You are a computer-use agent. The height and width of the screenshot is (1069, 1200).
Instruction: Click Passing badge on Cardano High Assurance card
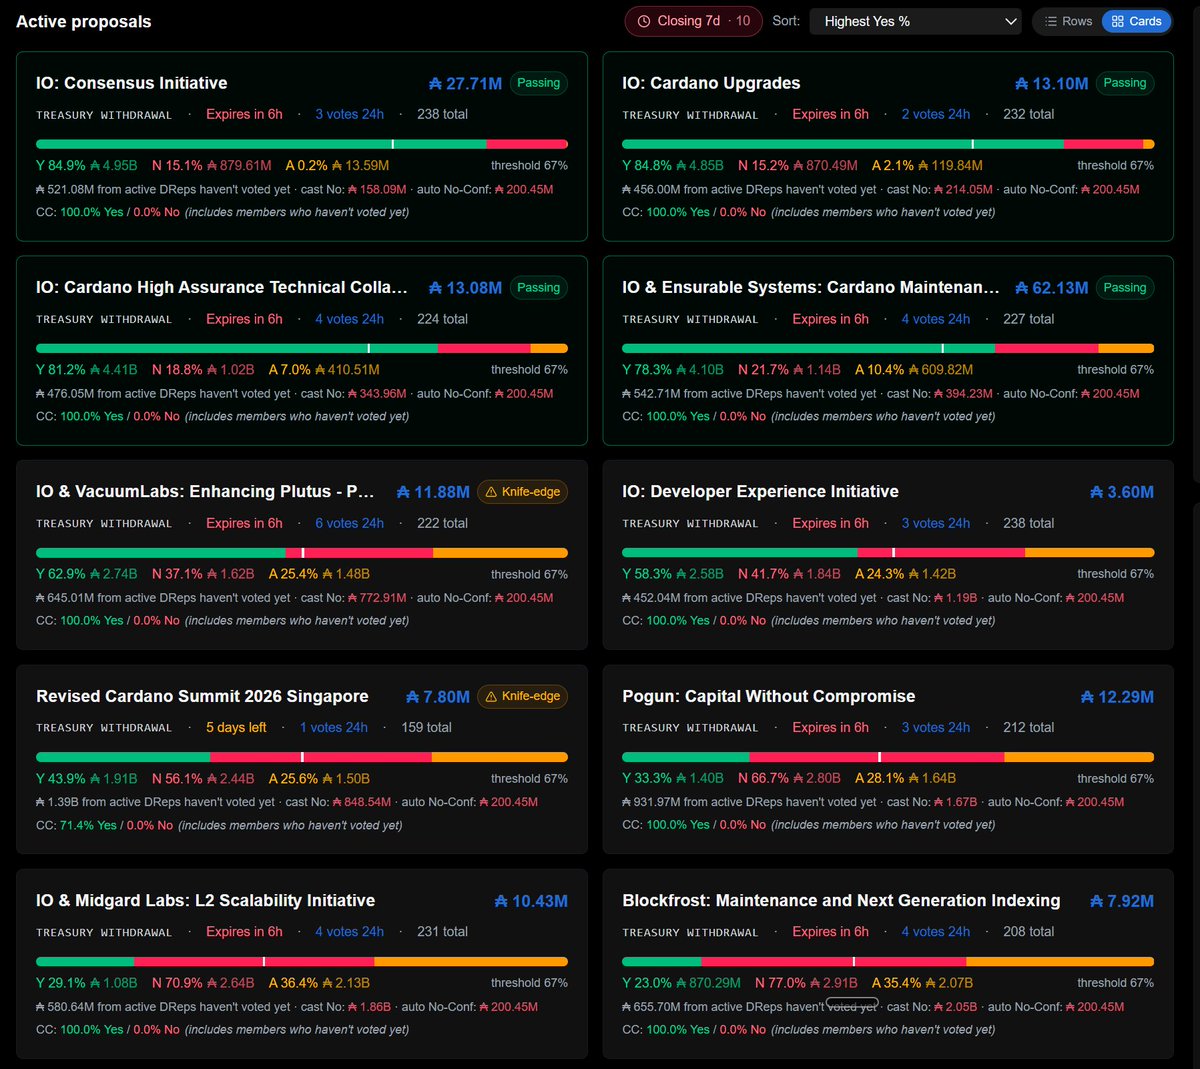pos(539,287)
